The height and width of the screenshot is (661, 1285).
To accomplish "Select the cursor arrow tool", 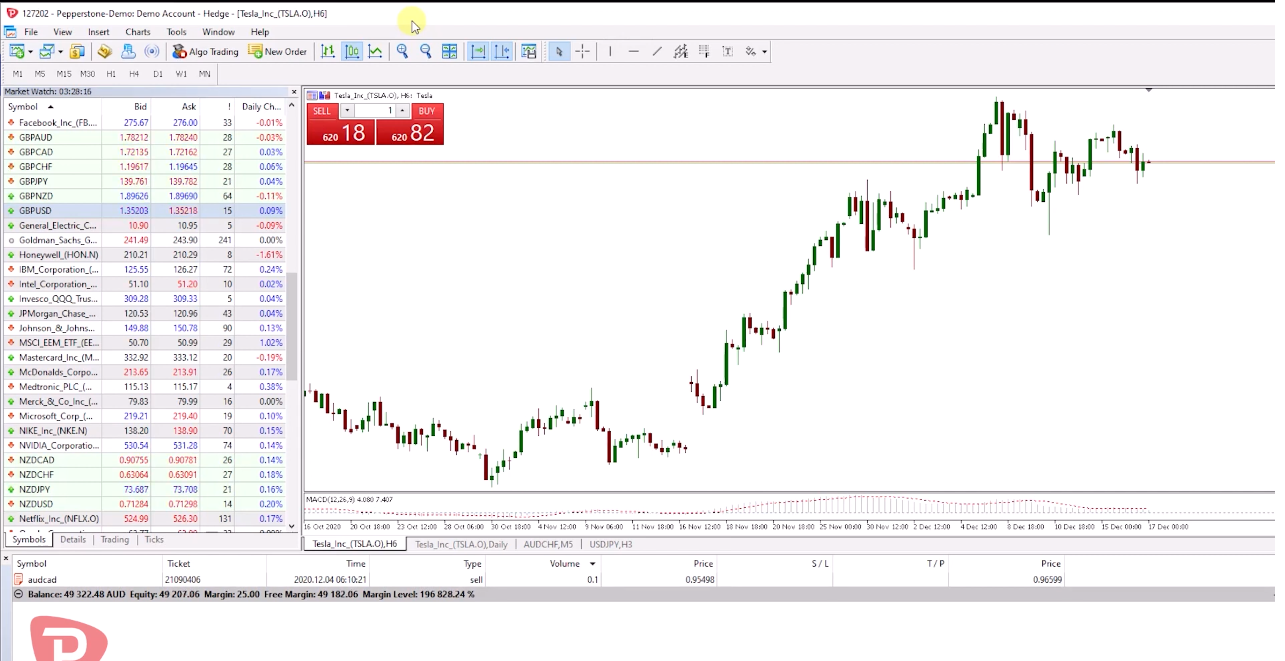I will [x=559, y=51].
